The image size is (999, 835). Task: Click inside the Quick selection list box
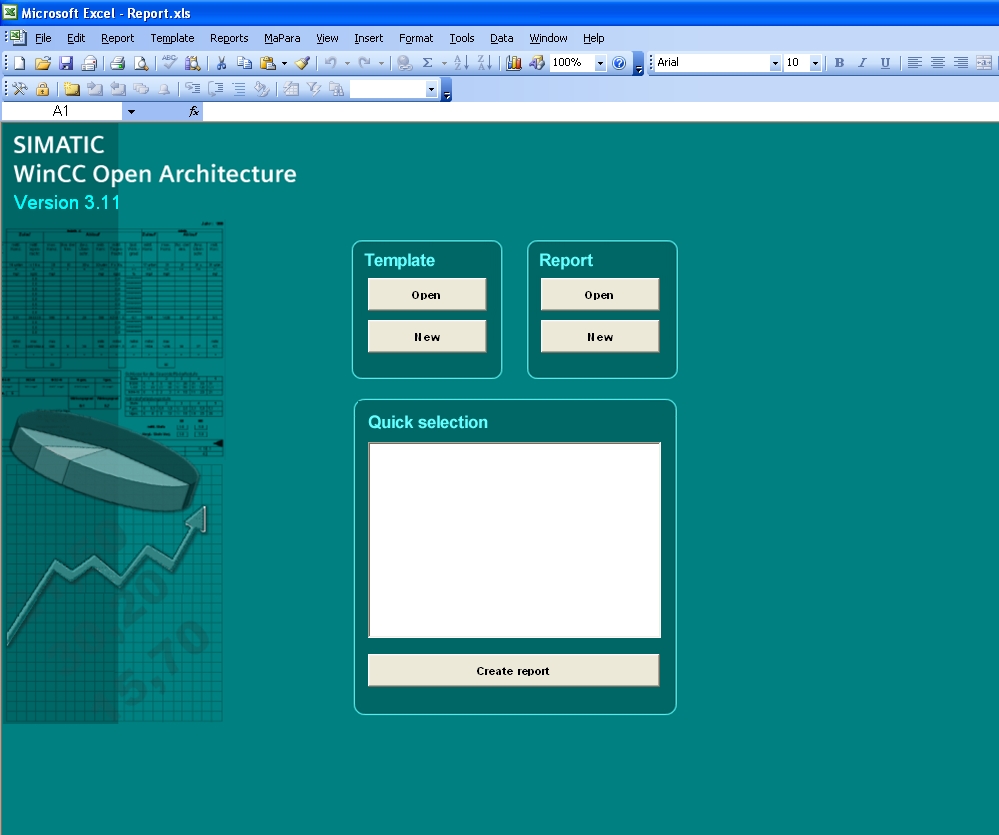click(514, 540)
